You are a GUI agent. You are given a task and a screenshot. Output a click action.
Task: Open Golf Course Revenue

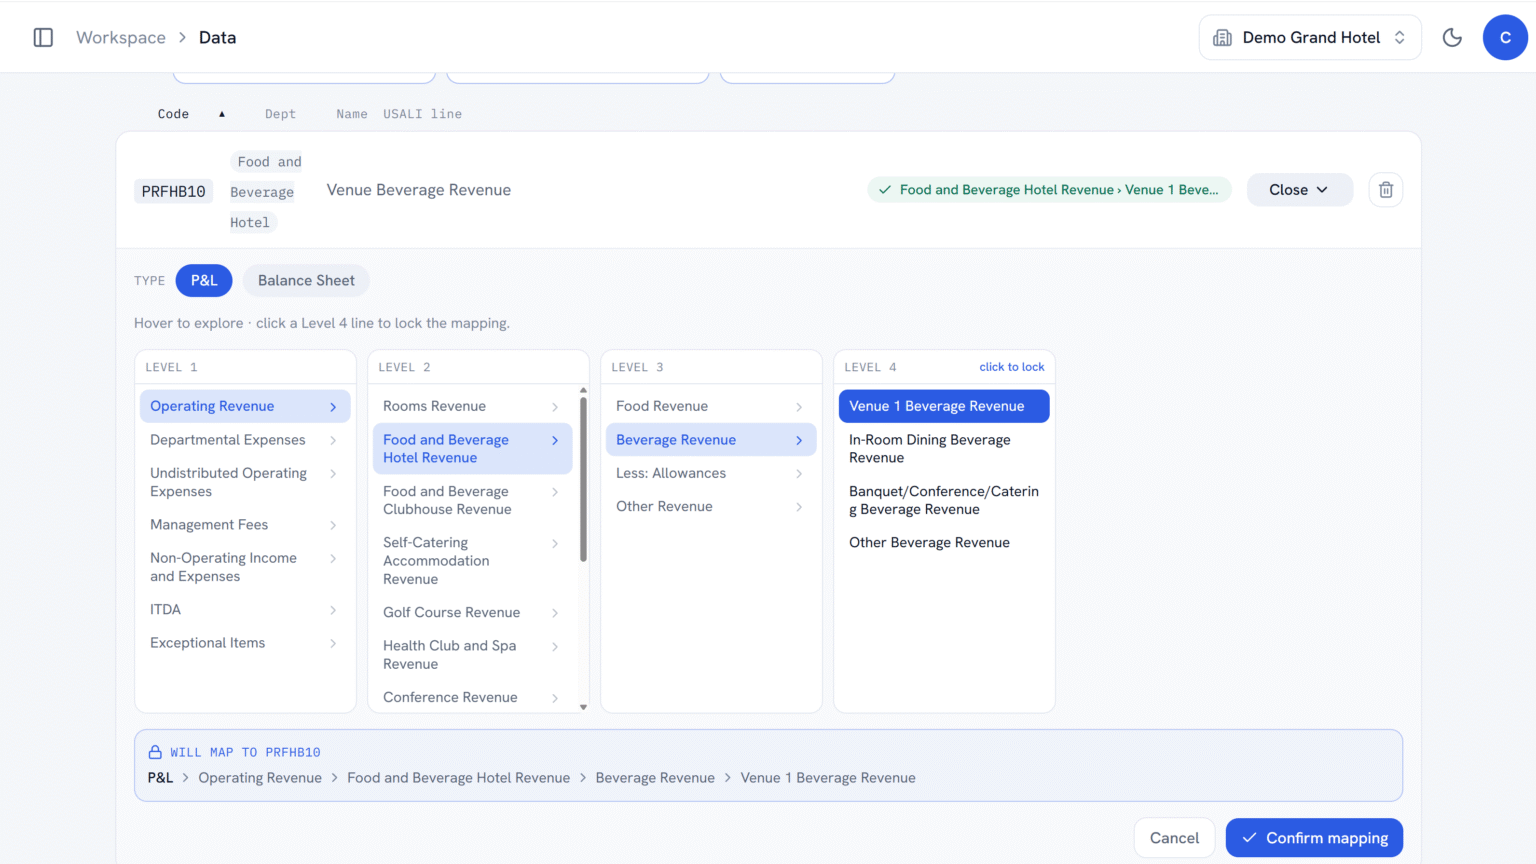click(472, 613)
